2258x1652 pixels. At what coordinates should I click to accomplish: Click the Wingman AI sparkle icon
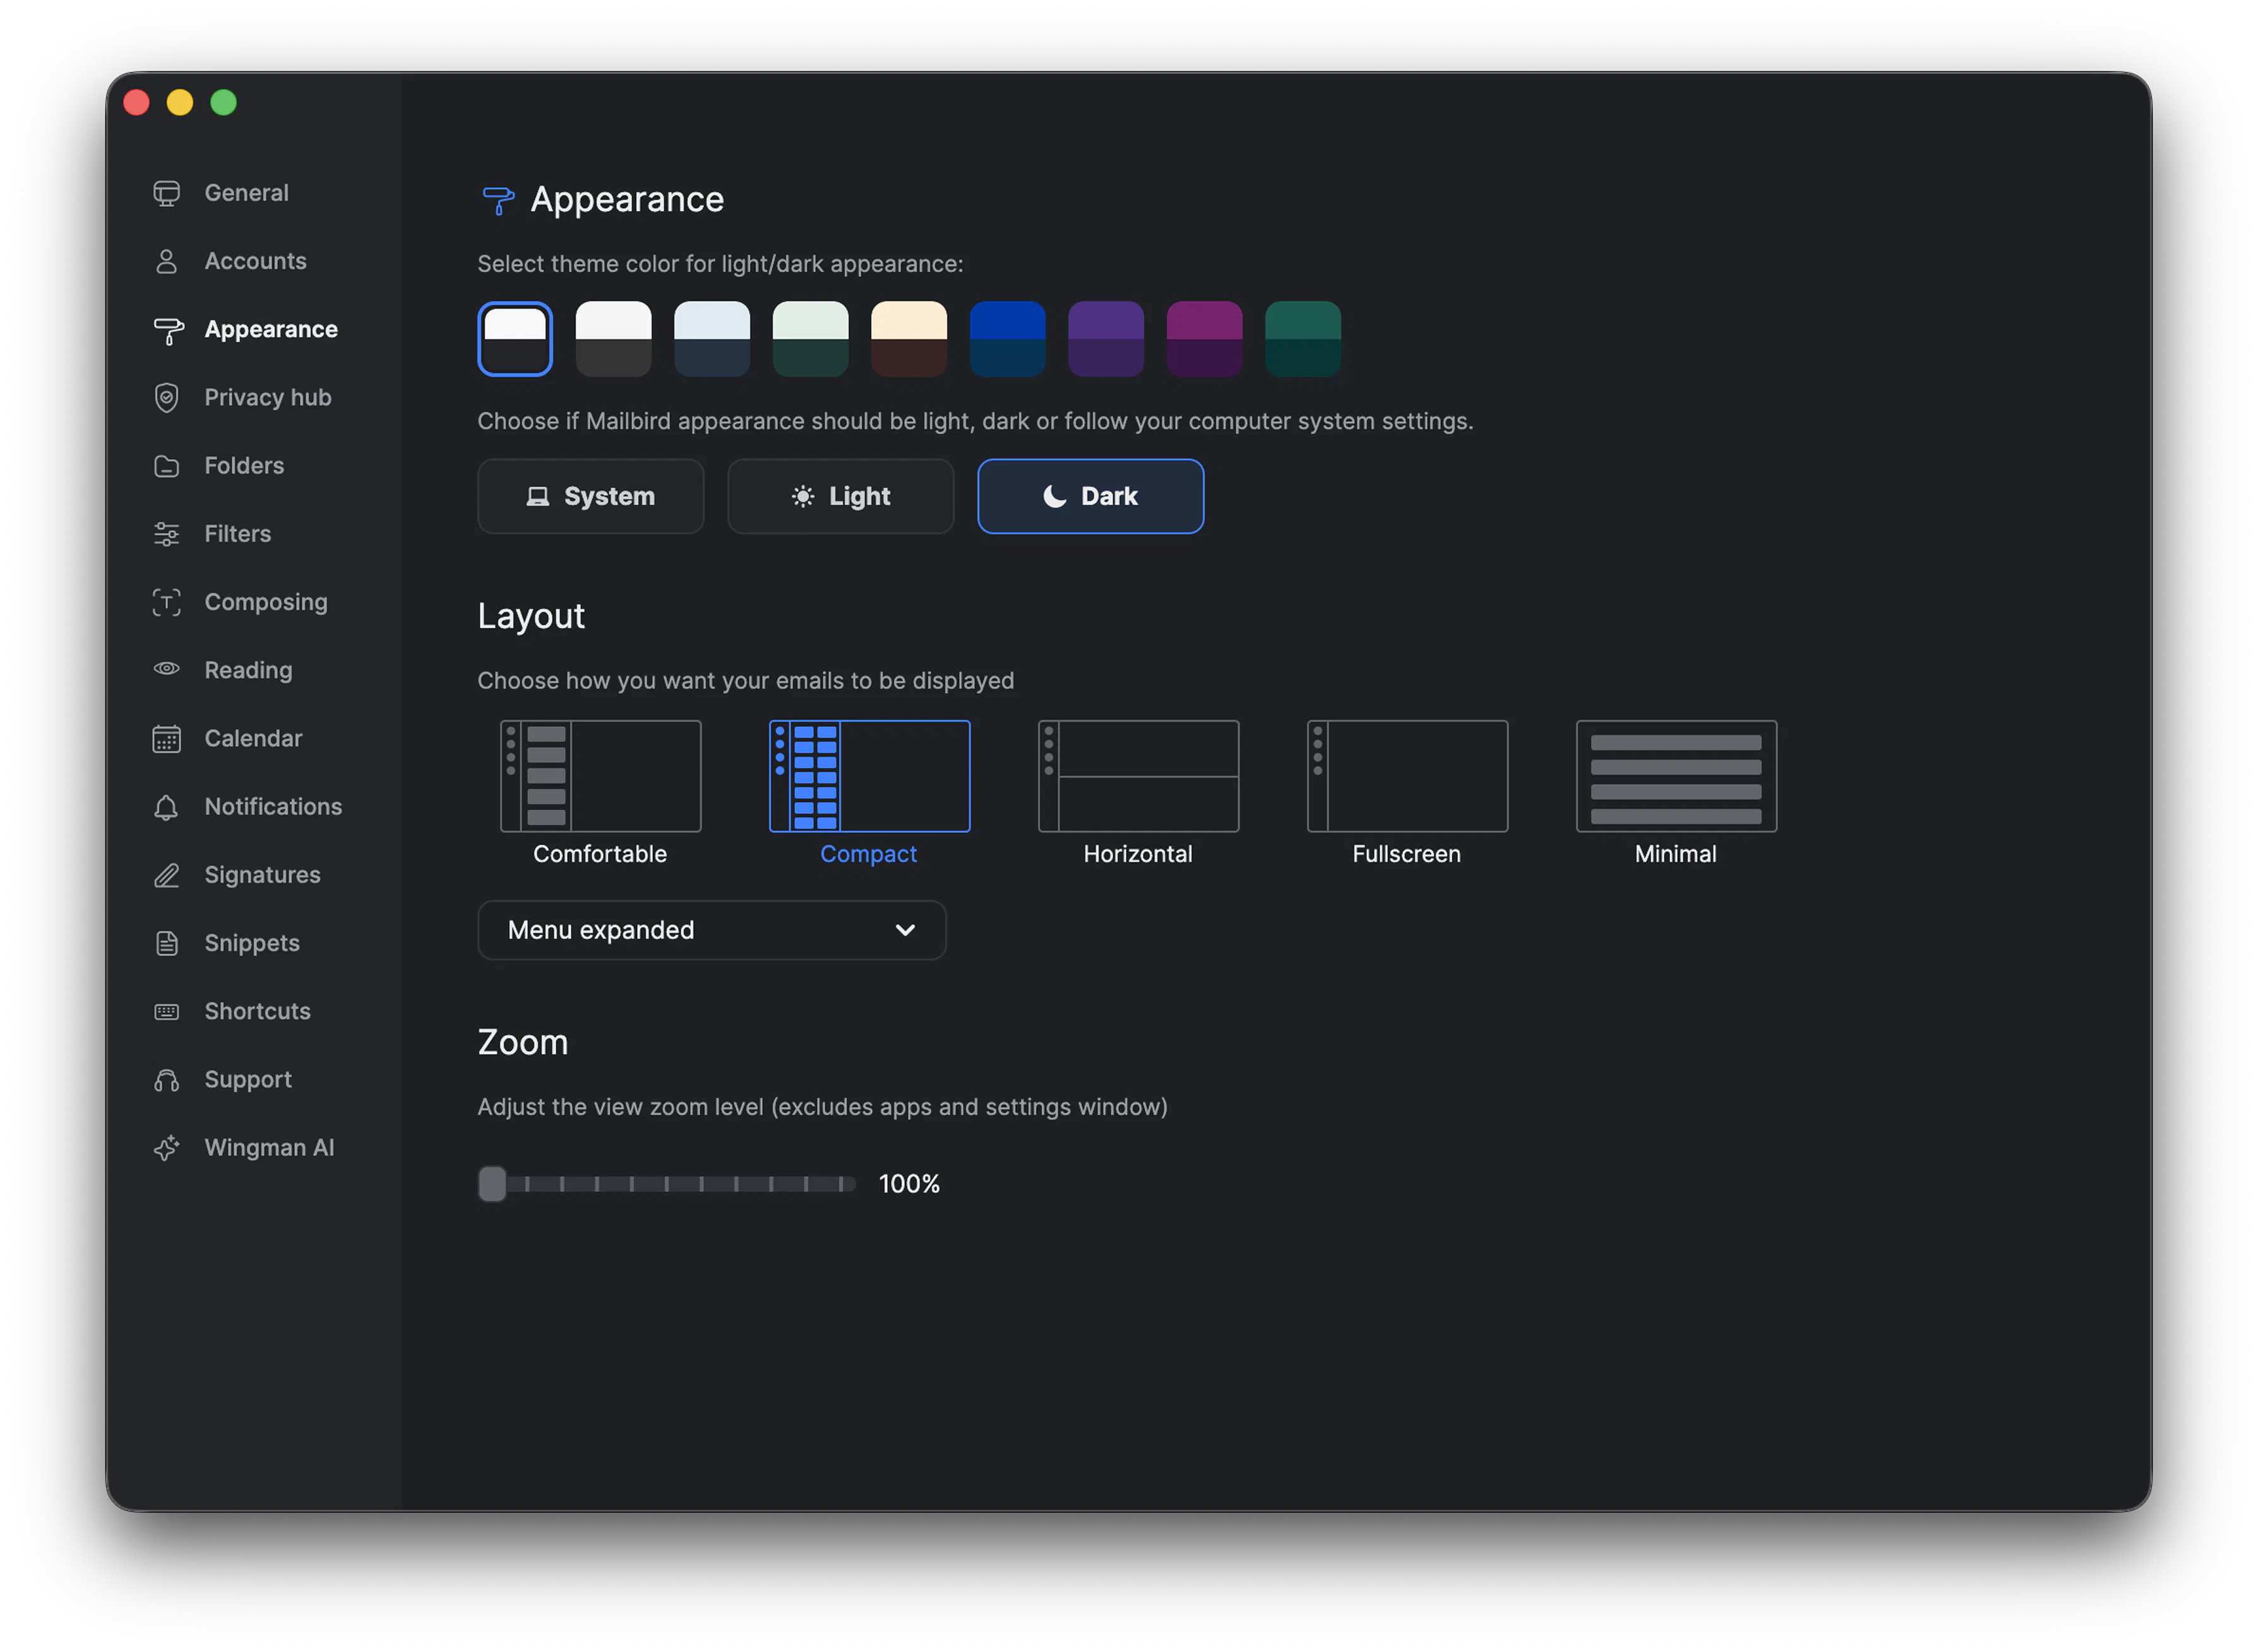tap(167, 1148)
